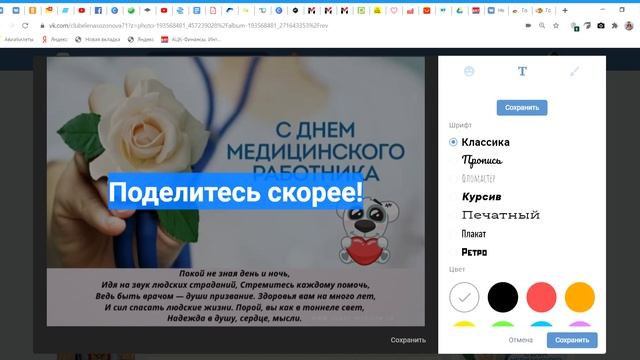The height and width of the screenshot is (360, 640).
Task: Click the black camera screenshot extension
Action: tap(601, 25)
